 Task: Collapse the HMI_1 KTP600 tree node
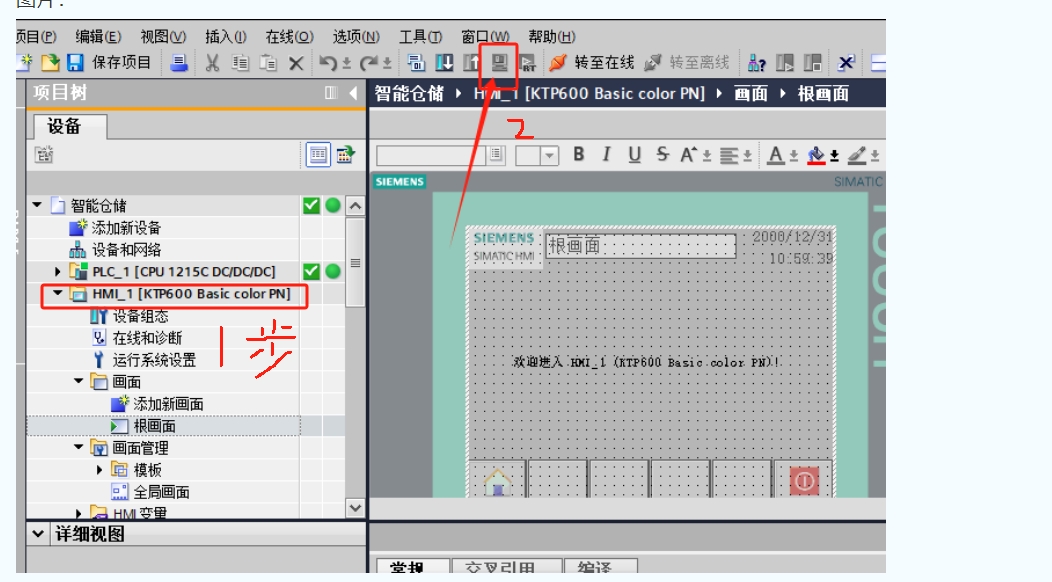click(x=58, y=294)
